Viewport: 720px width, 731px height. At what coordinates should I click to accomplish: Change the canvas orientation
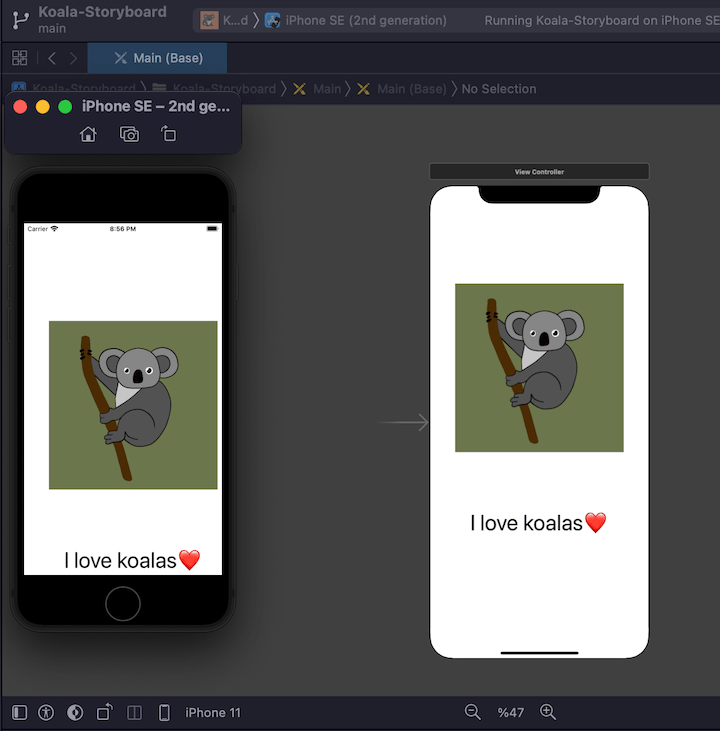[x=104, y=712]
